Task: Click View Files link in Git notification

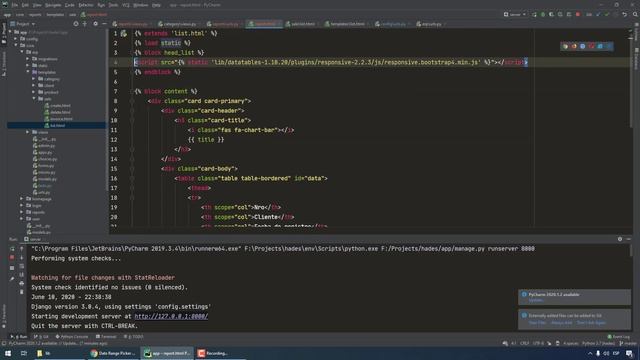Action: tap(537, 323)
